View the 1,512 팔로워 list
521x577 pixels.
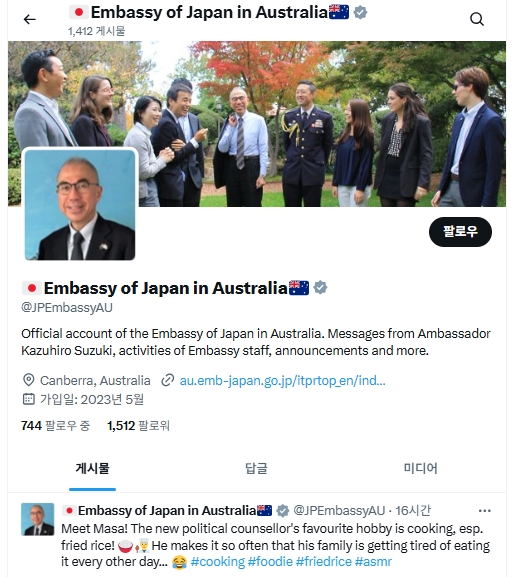138,426
